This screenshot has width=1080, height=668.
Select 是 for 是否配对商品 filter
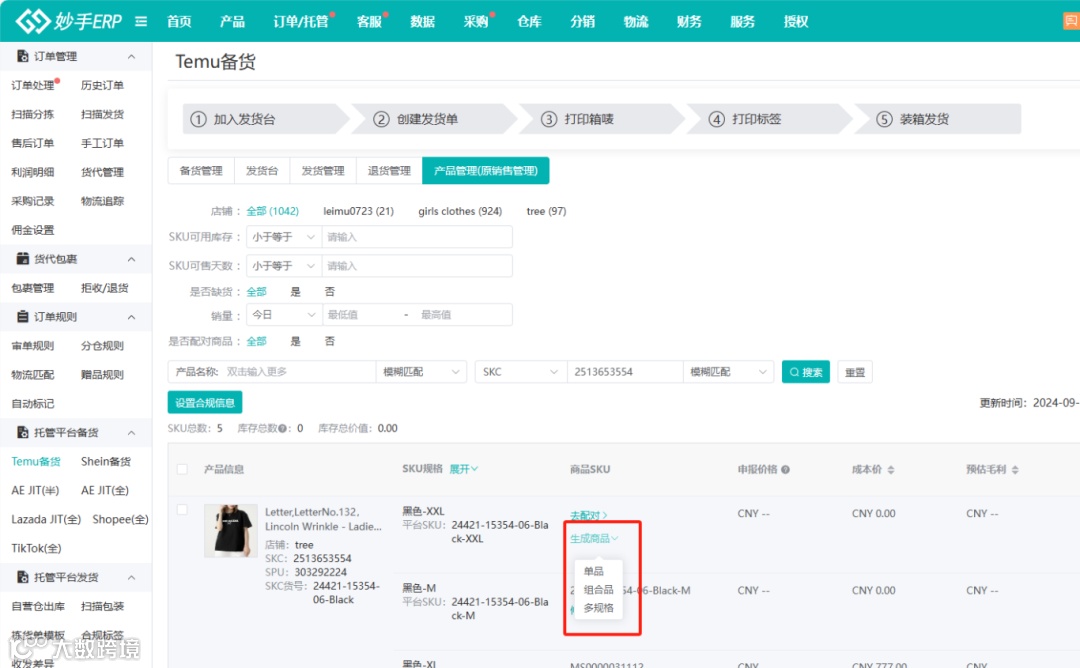[295, 341]
